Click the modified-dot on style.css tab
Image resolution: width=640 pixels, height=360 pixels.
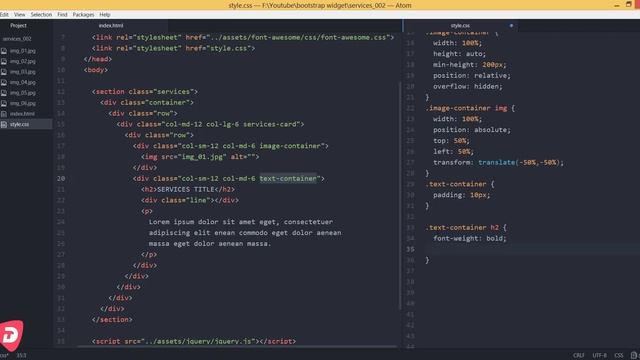[x=511, y=25]
